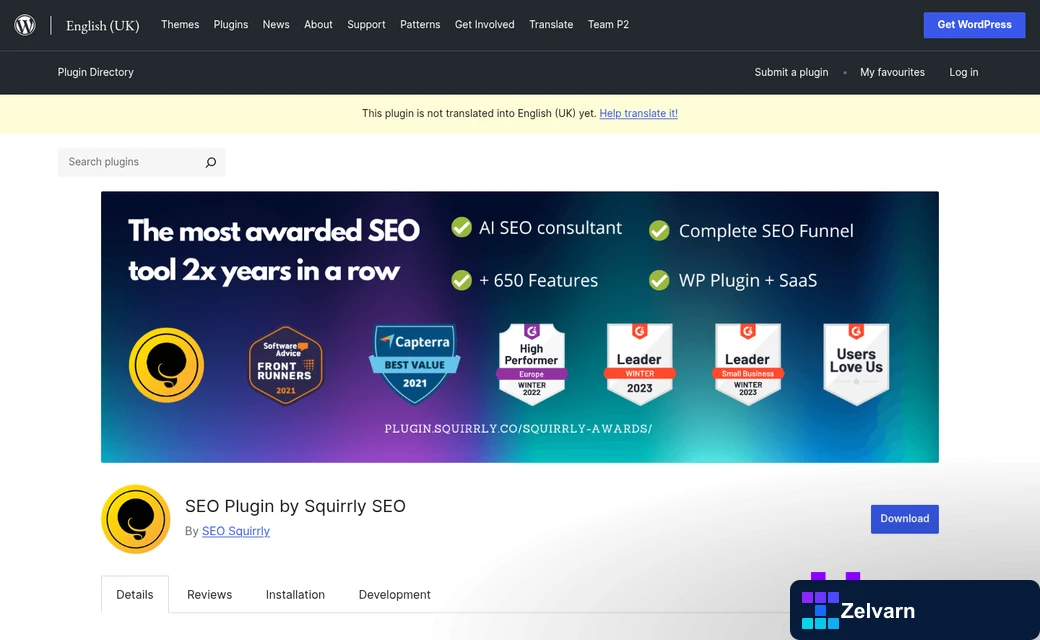1040x640 pixels.
Task: Click the Leader Winter 2023 badge
Action: tap(639, 364)
